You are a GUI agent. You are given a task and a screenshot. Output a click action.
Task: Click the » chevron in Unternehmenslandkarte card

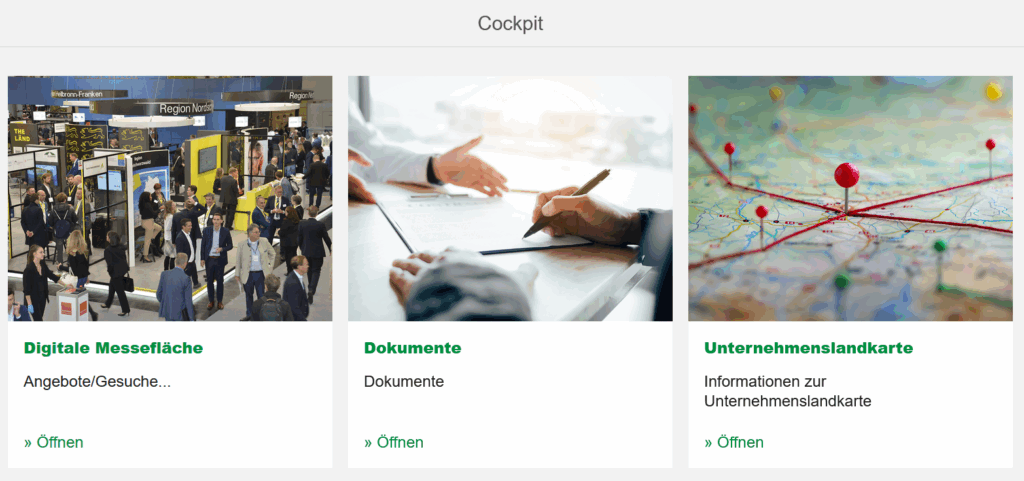click(709, 442)
